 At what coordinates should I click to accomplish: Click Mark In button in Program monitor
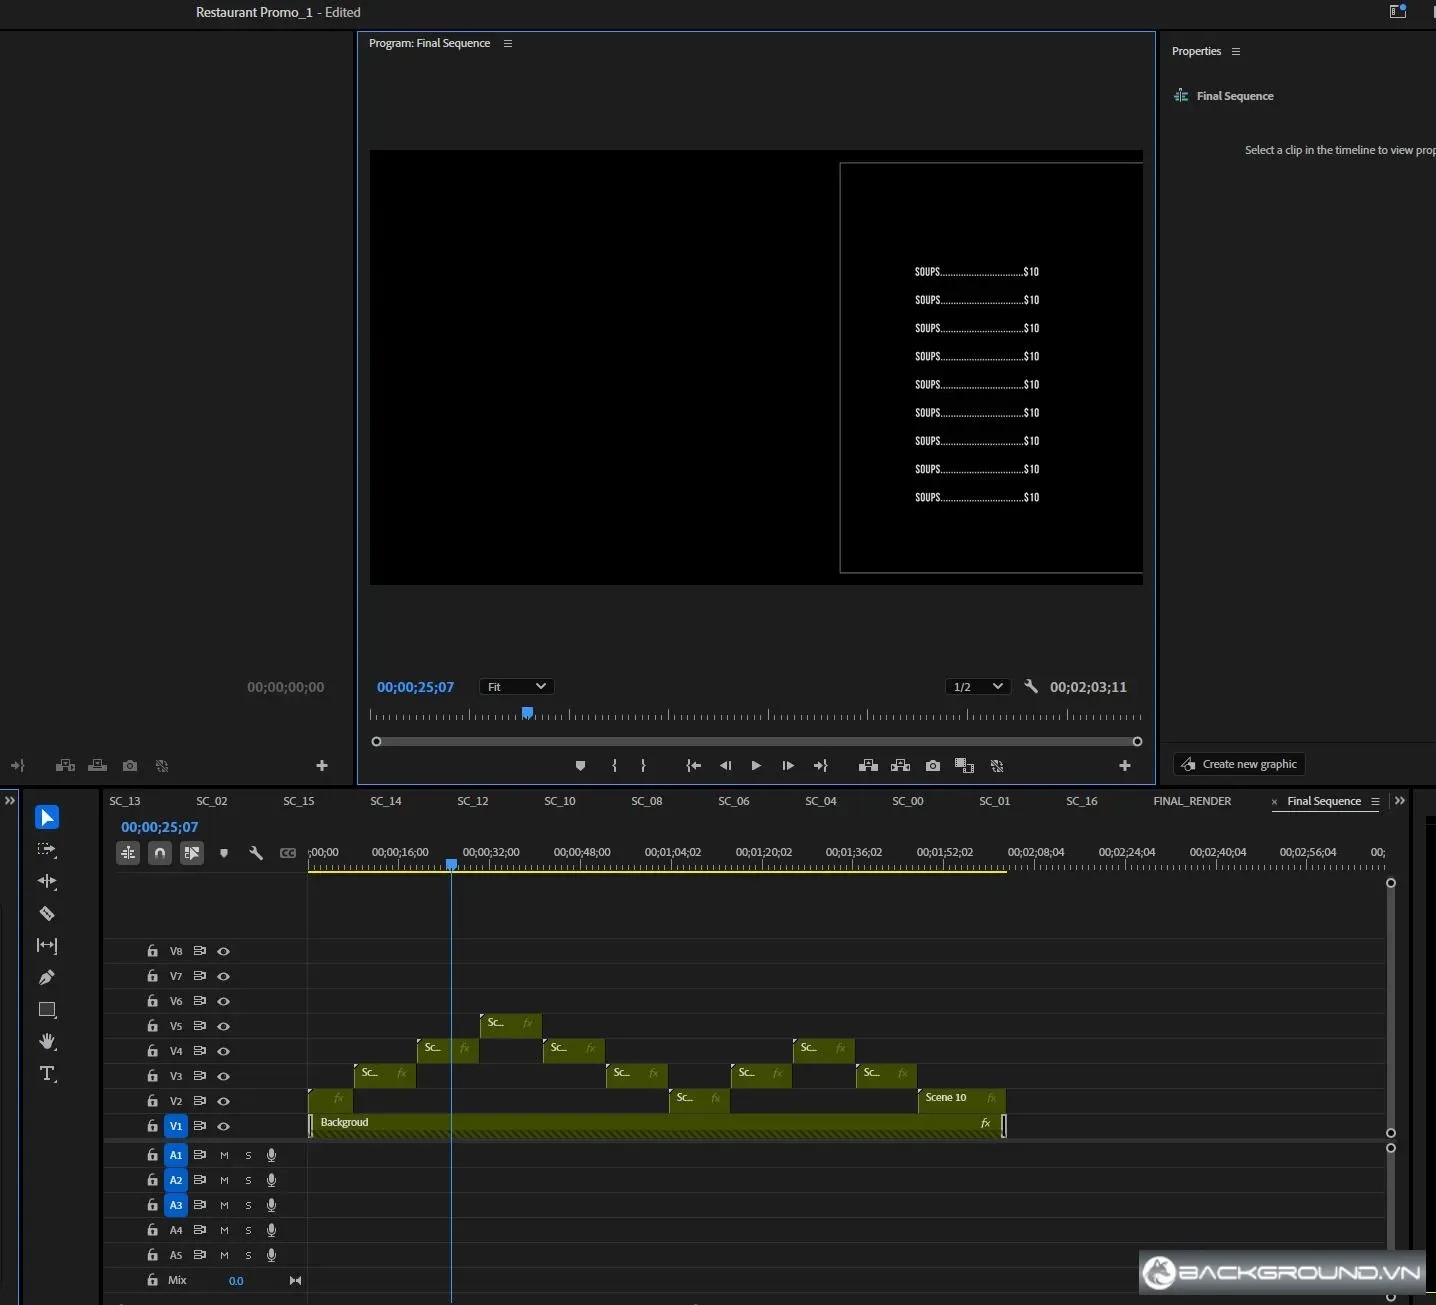tap(614, 766)
